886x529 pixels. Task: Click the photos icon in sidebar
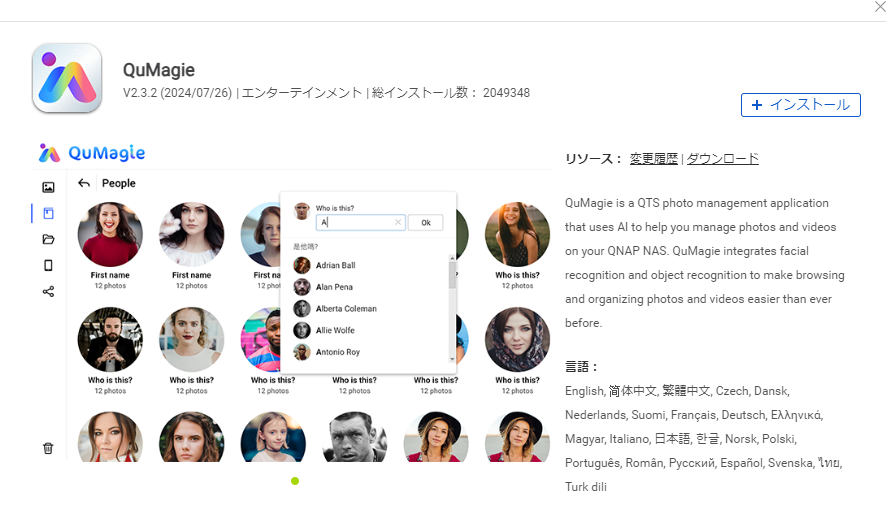(49, 187)
